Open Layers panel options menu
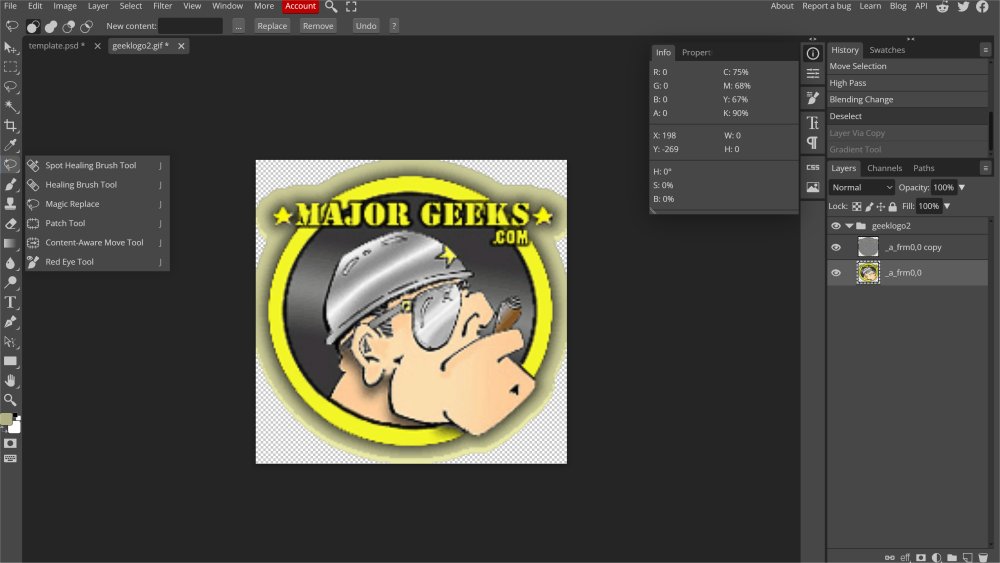The image size is (1000, 563). click(x=985, y=168)
